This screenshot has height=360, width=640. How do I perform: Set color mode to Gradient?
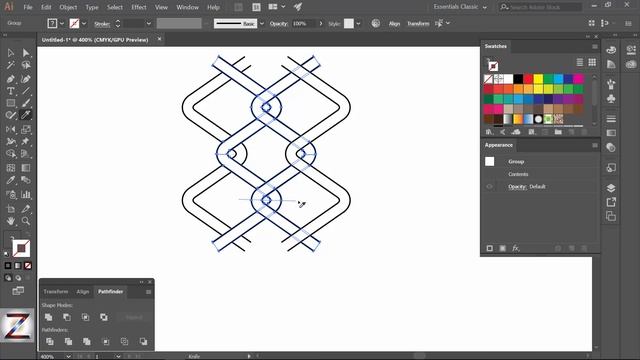click(x=18, y=266)
